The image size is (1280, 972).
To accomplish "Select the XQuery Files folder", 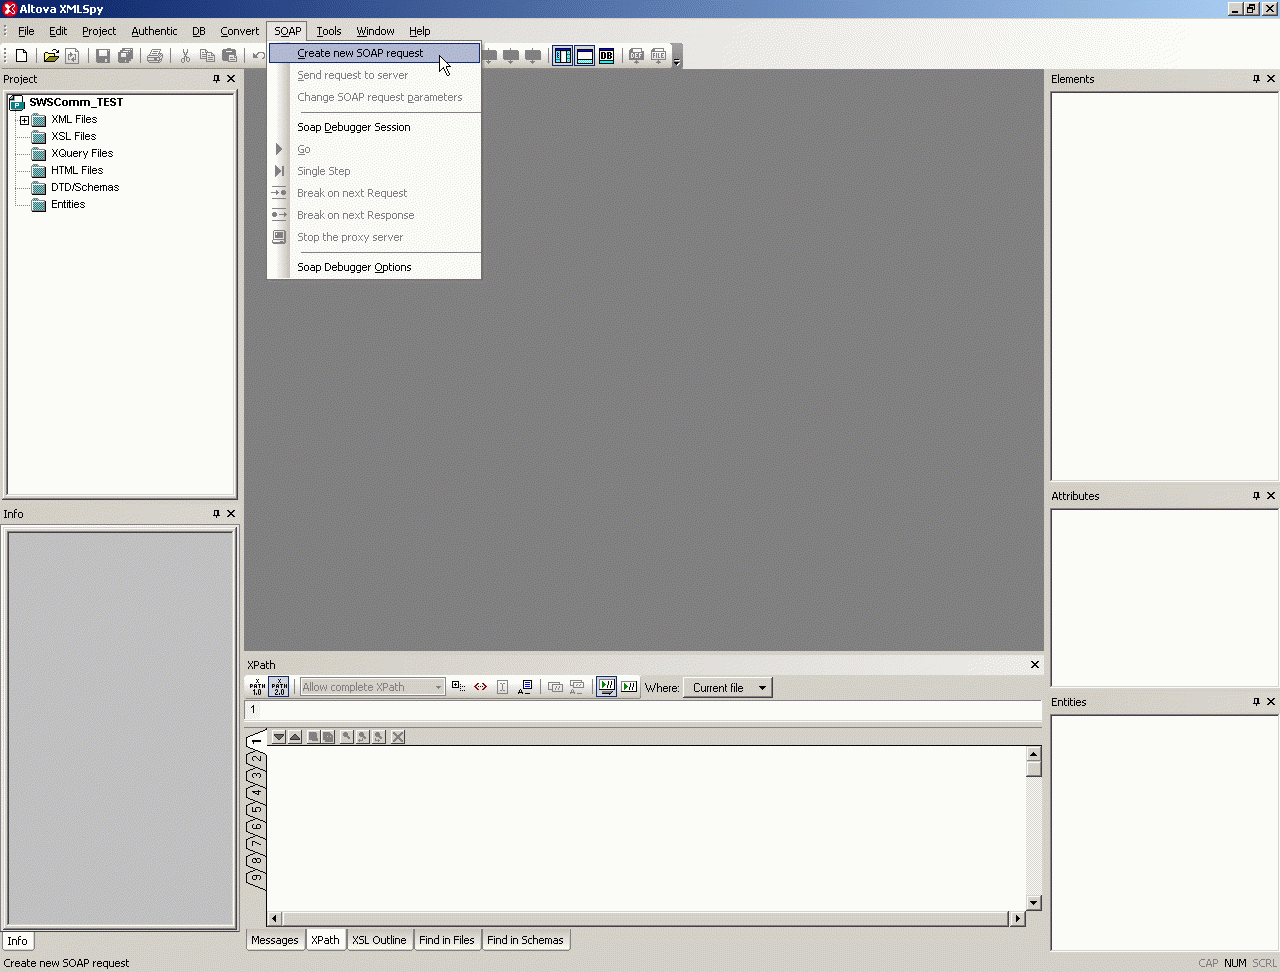I will [82, 153].
